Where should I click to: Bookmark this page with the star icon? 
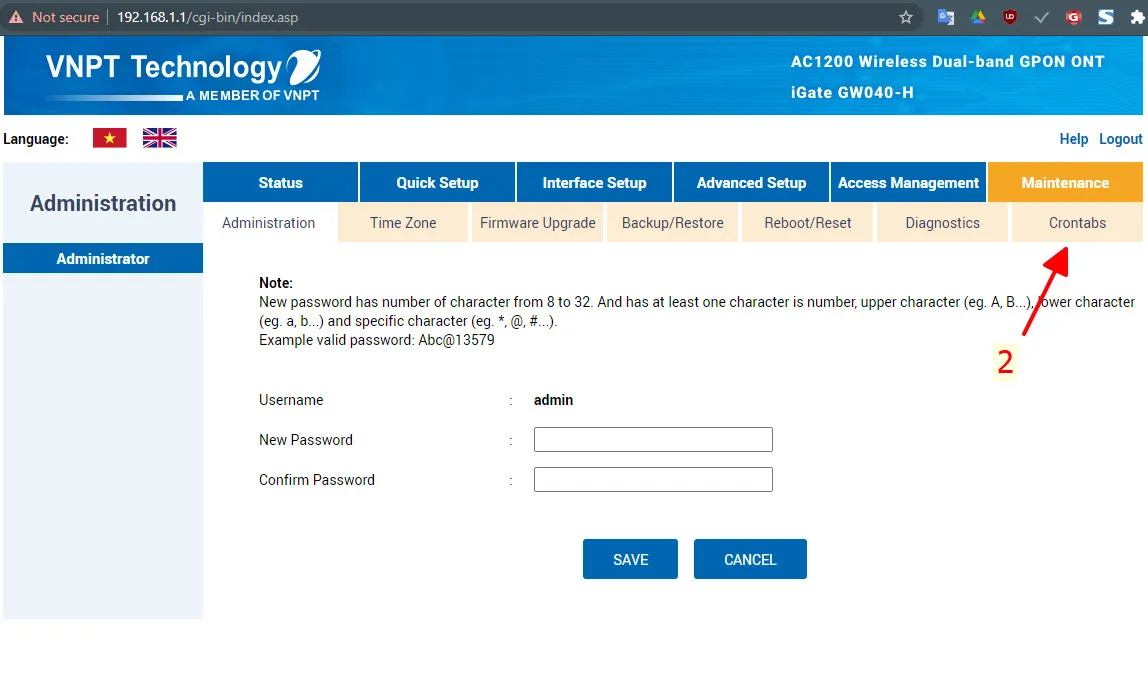point(906,17)
